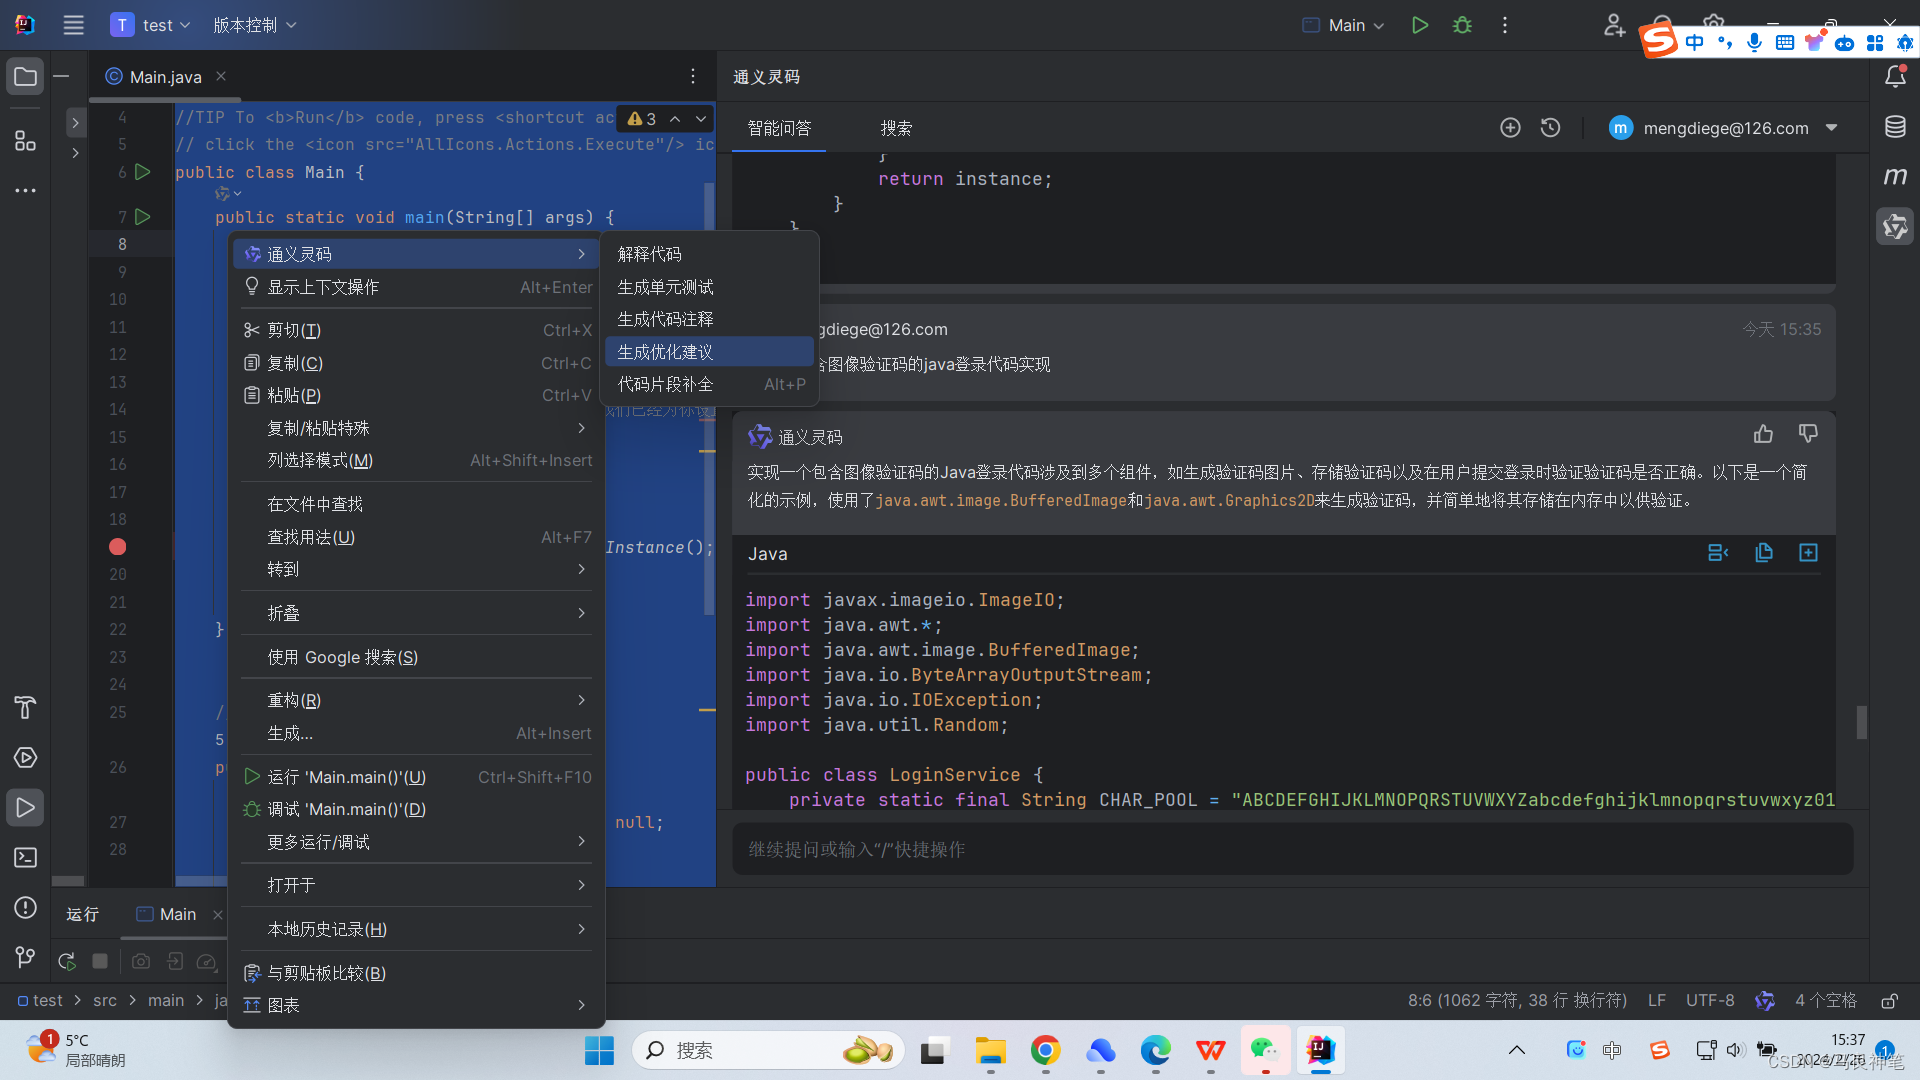Like the Tongyi Lingma answer
1920x1080 pixels.
pyautogui.click(x=1763, y=434)
